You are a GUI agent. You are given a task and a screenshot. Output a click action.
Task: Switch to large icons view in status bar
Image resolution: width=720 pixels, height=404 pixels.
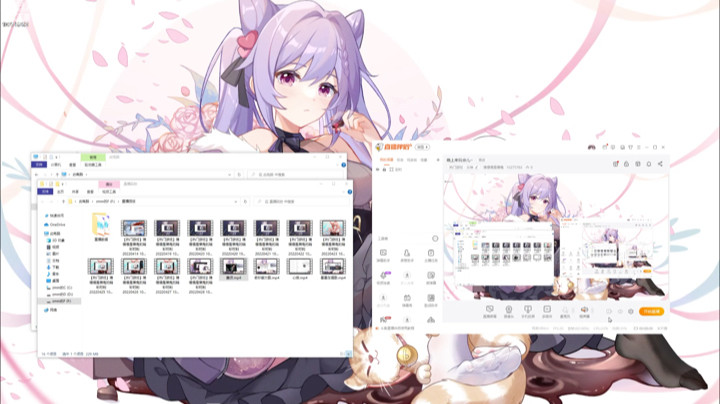(x=349, y=354)
